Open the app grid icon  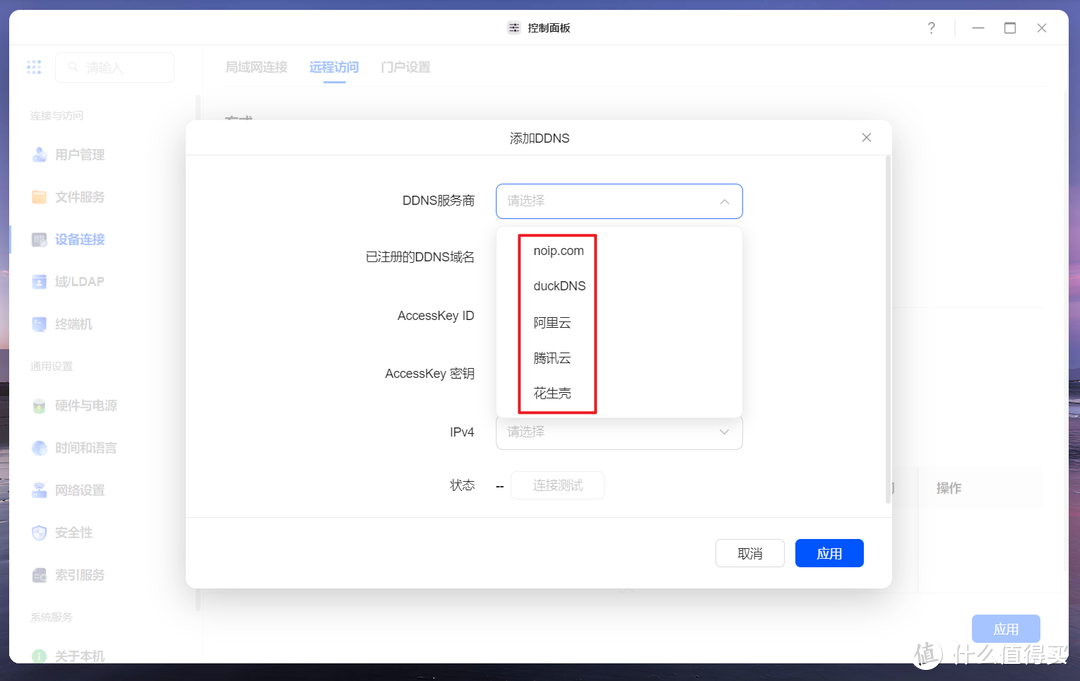pyautogui.click(x=34, y=67)
